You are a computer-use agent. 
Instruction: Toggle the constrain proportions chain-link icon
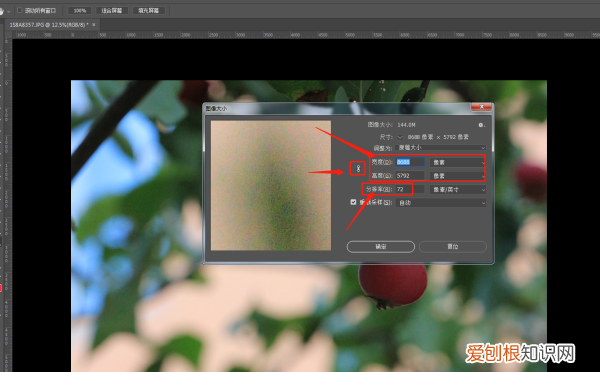click(x=358, y=168)
